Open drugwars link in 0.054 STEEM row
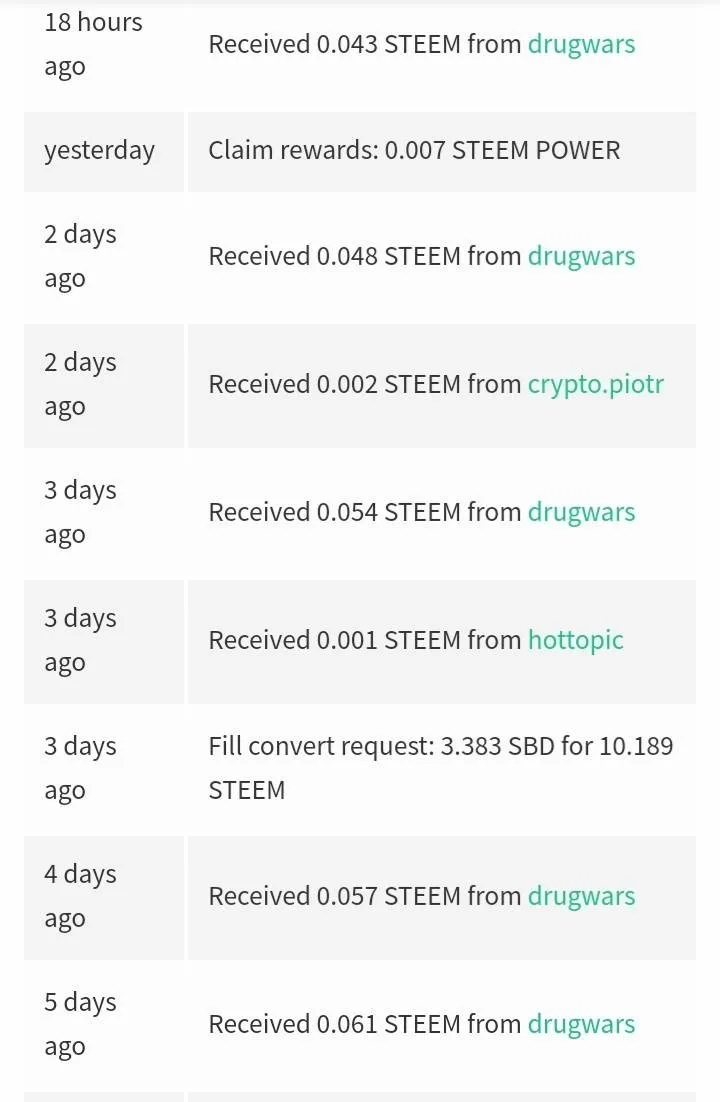The image size is (720, 1102). click(x=581, y=513)
